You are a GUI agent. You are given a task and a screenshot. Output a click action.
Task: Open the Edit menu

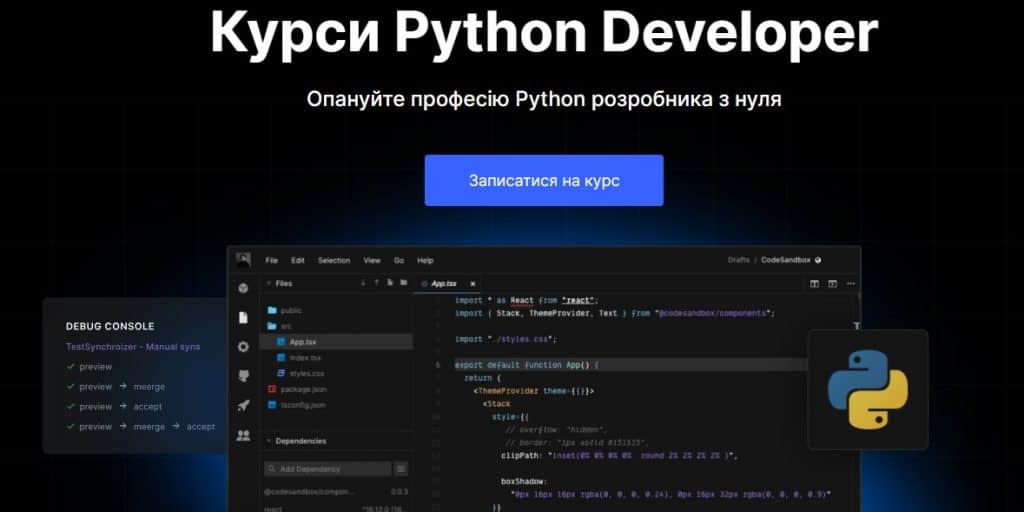pos(298,261)
